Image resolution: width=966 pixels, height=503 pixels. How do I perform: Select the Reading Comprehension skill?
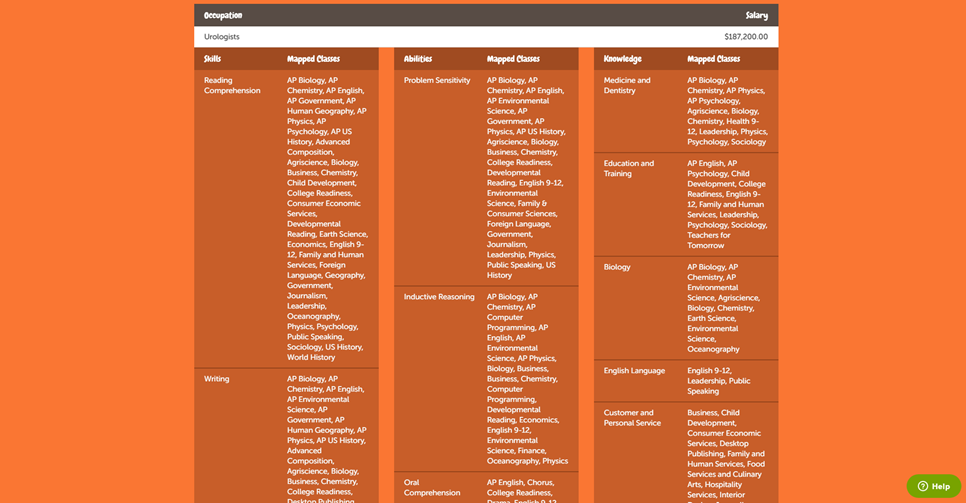(x=232, y=85)
